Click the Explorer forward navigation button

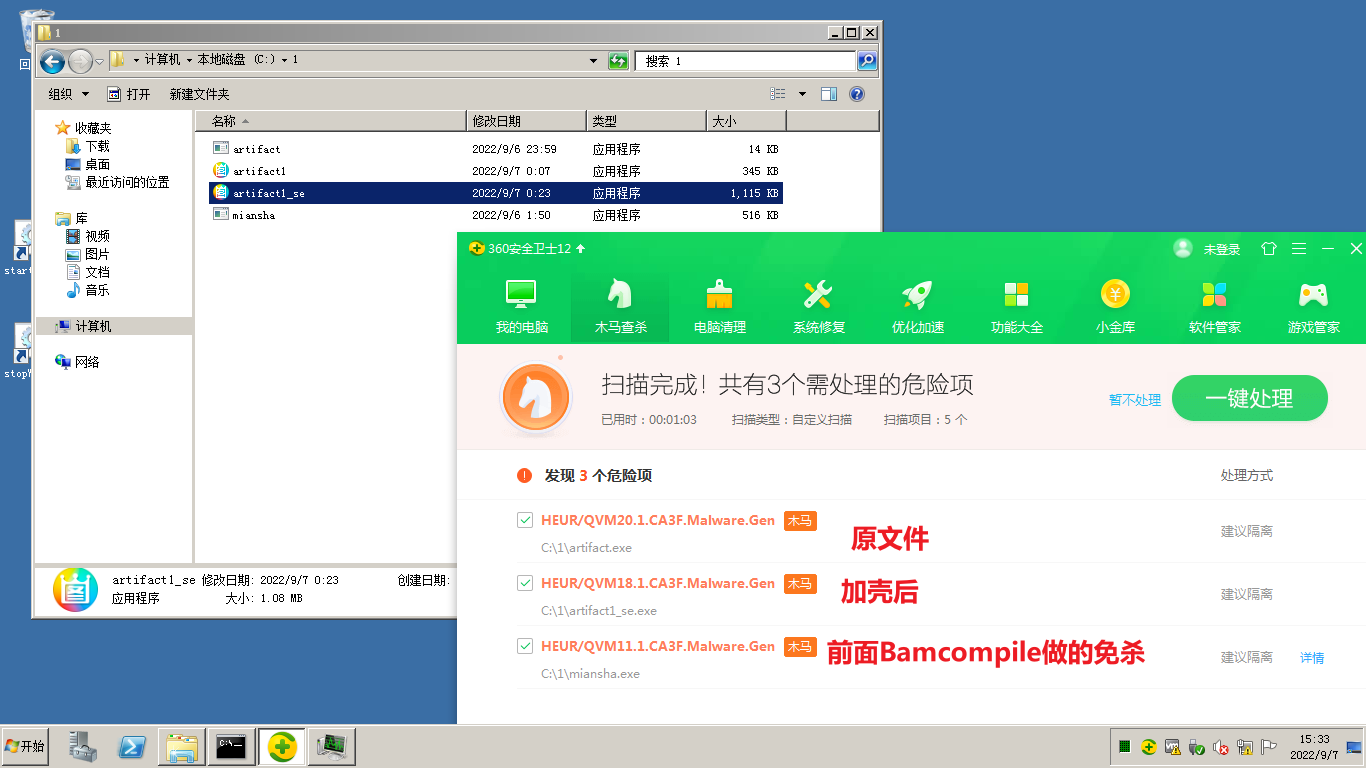point(80,61)
